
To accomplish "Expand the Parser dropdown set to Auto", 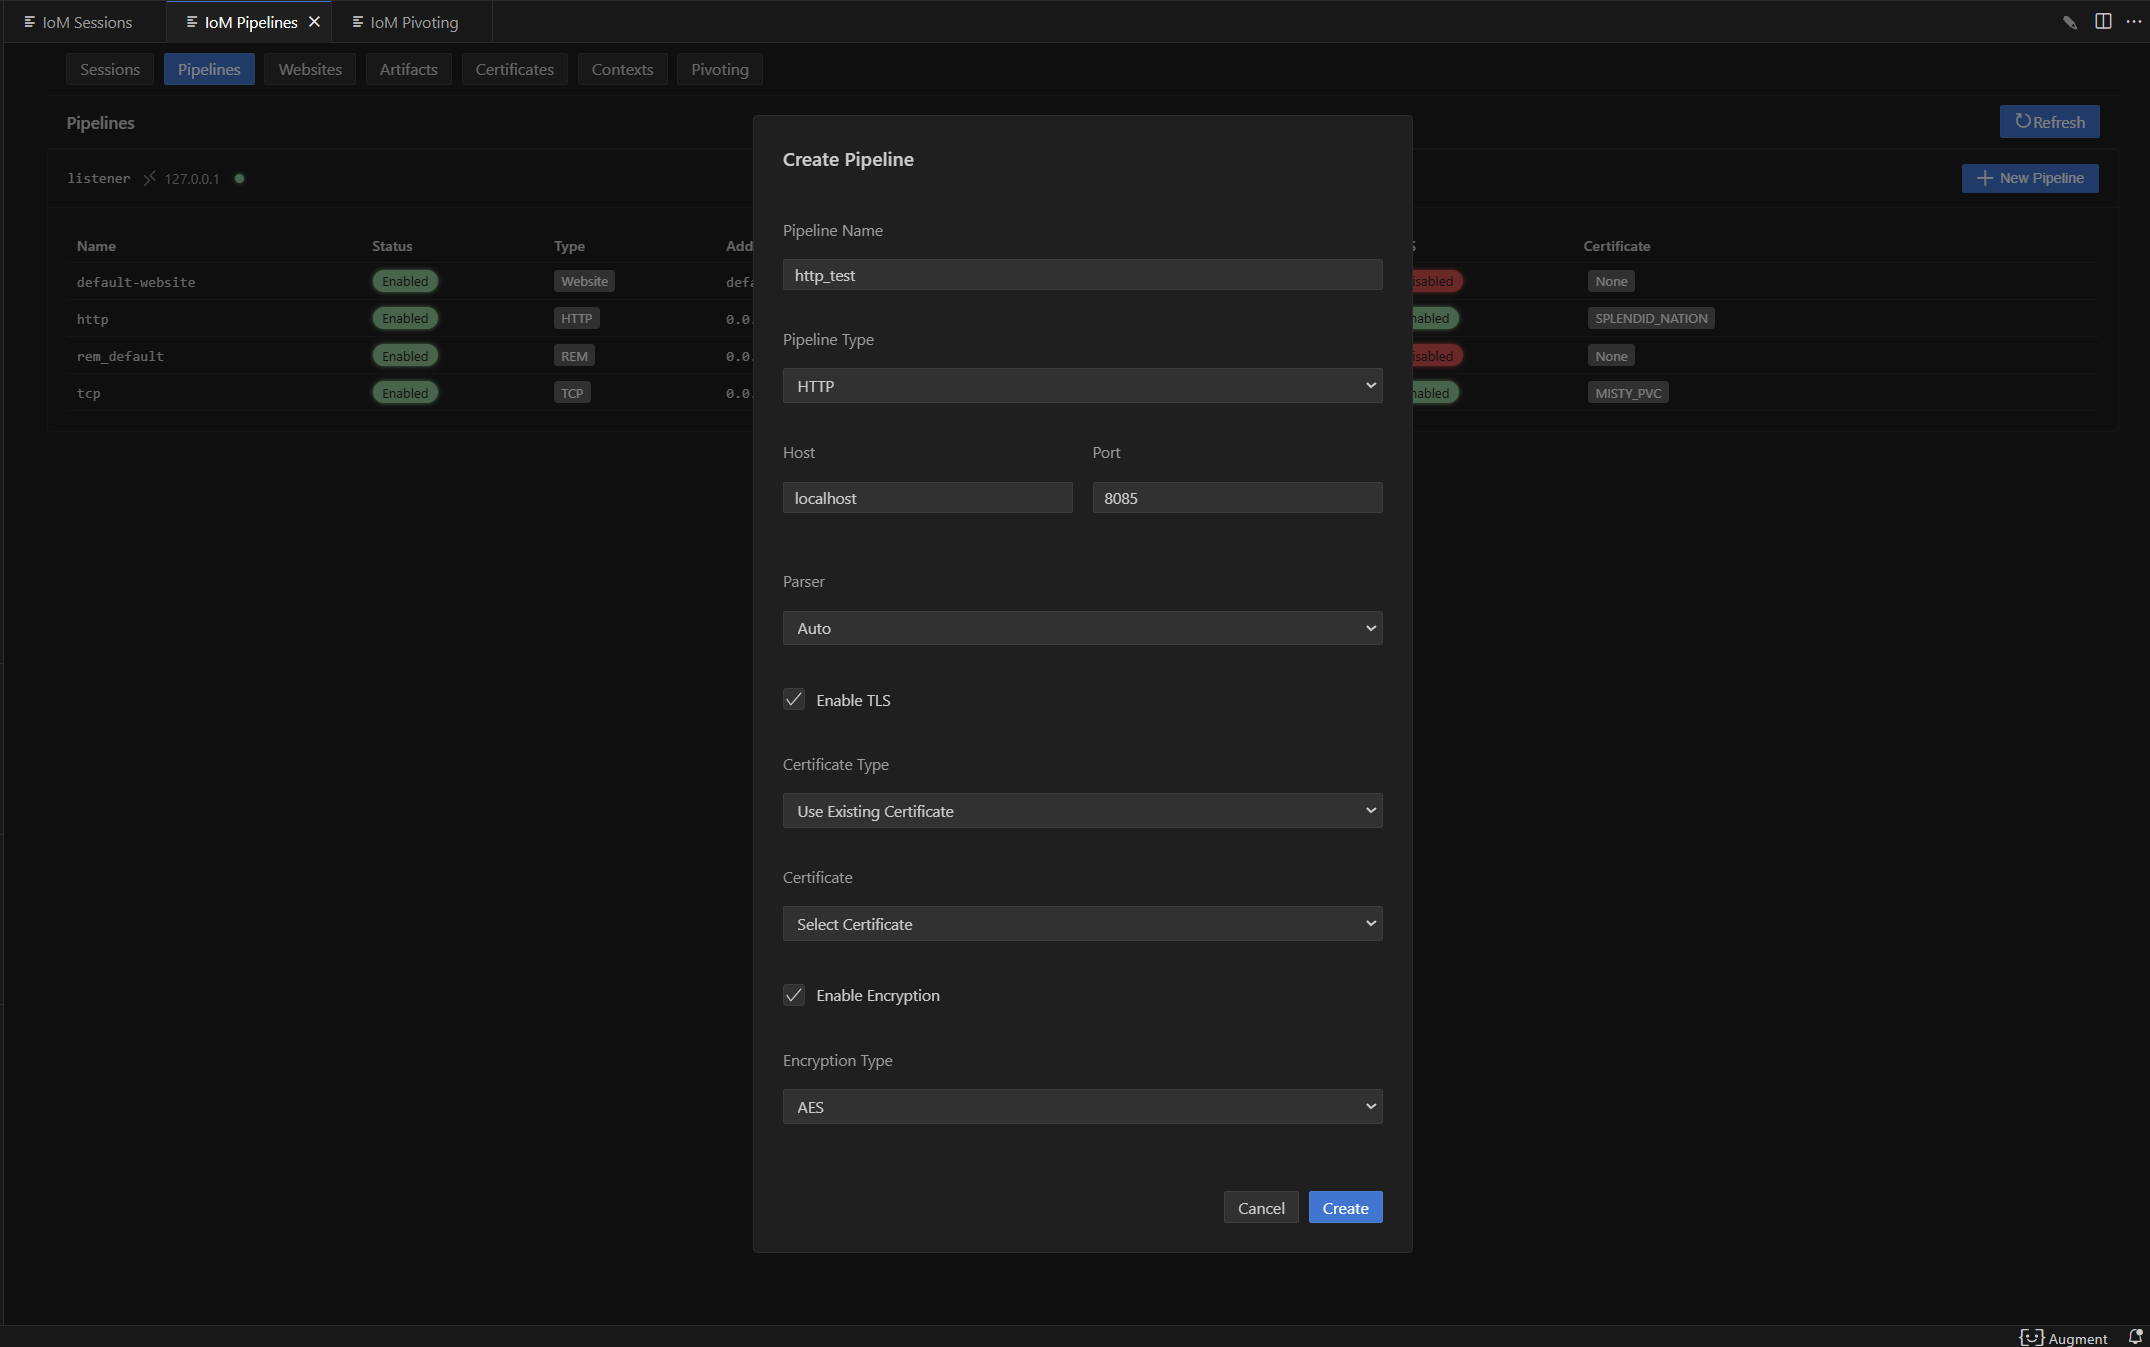I will [1082, 628].
